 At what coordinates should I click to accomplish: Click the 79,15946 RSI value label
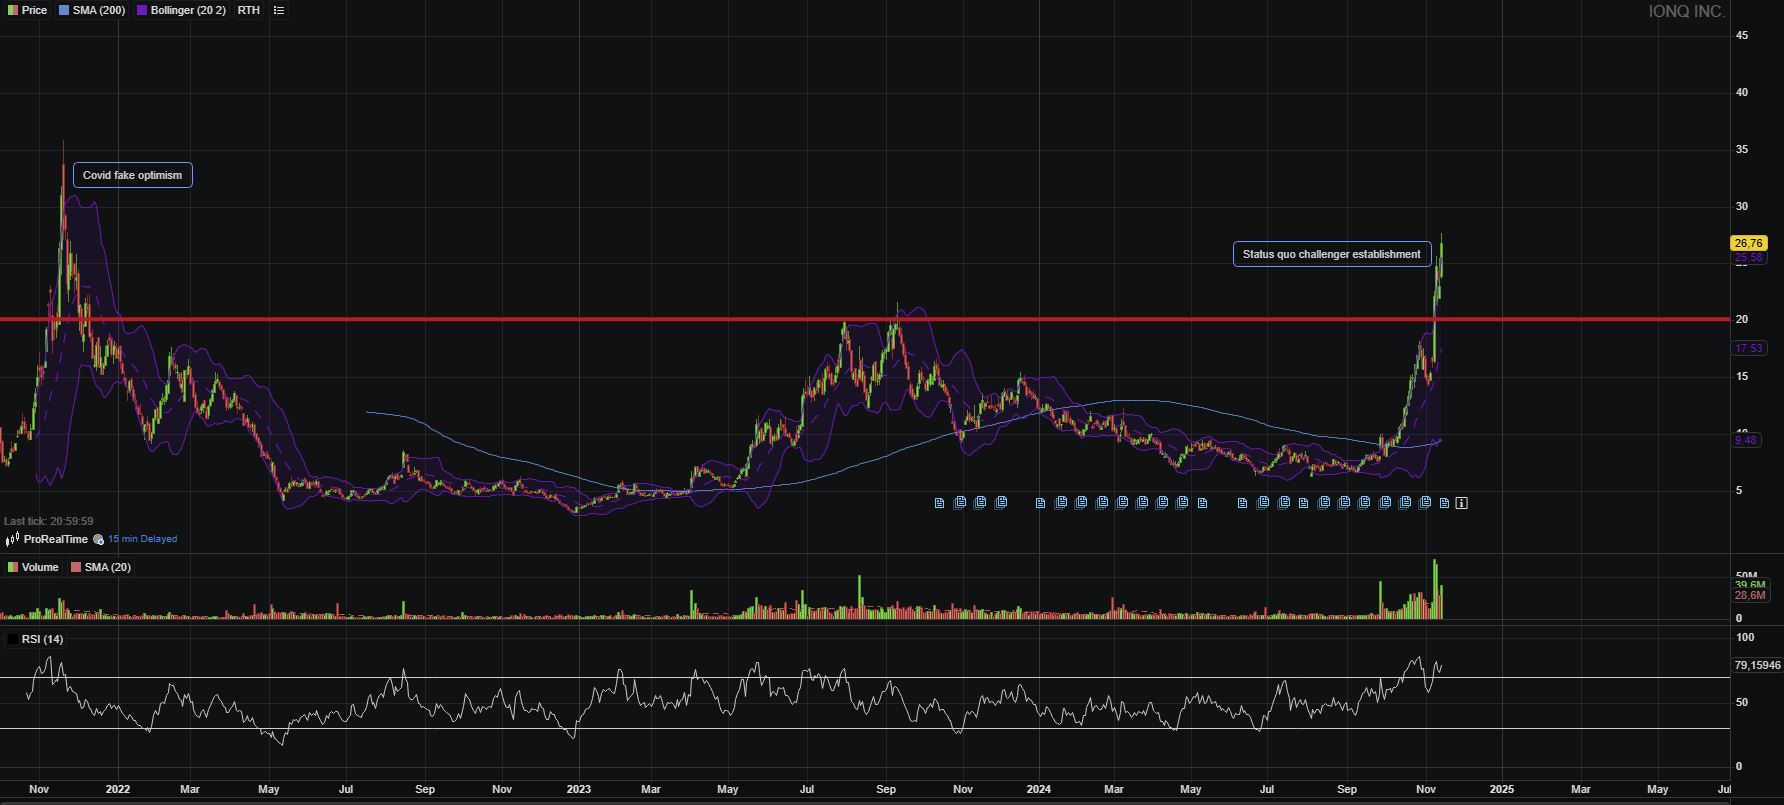[x=1757, y=665]
